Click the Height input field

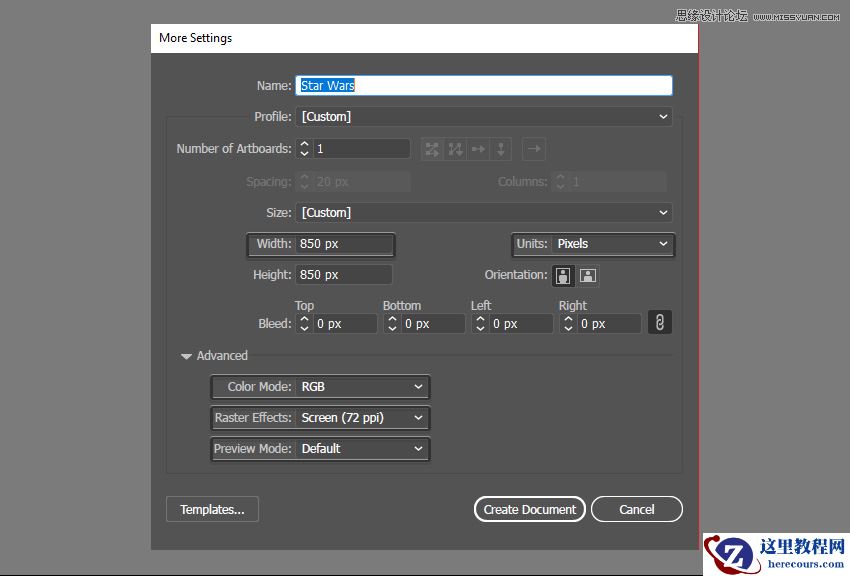pyautogui.click(x=343, y=275)
